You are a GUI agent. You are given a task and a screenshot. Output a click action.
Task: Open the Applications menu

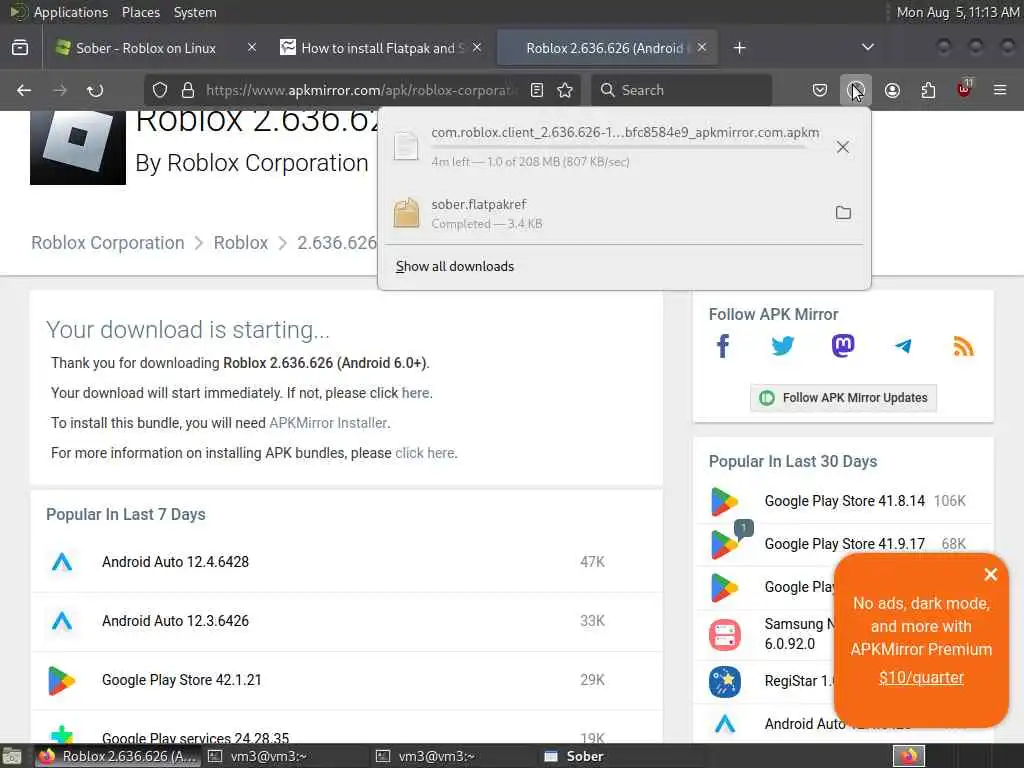pos(71,12)
